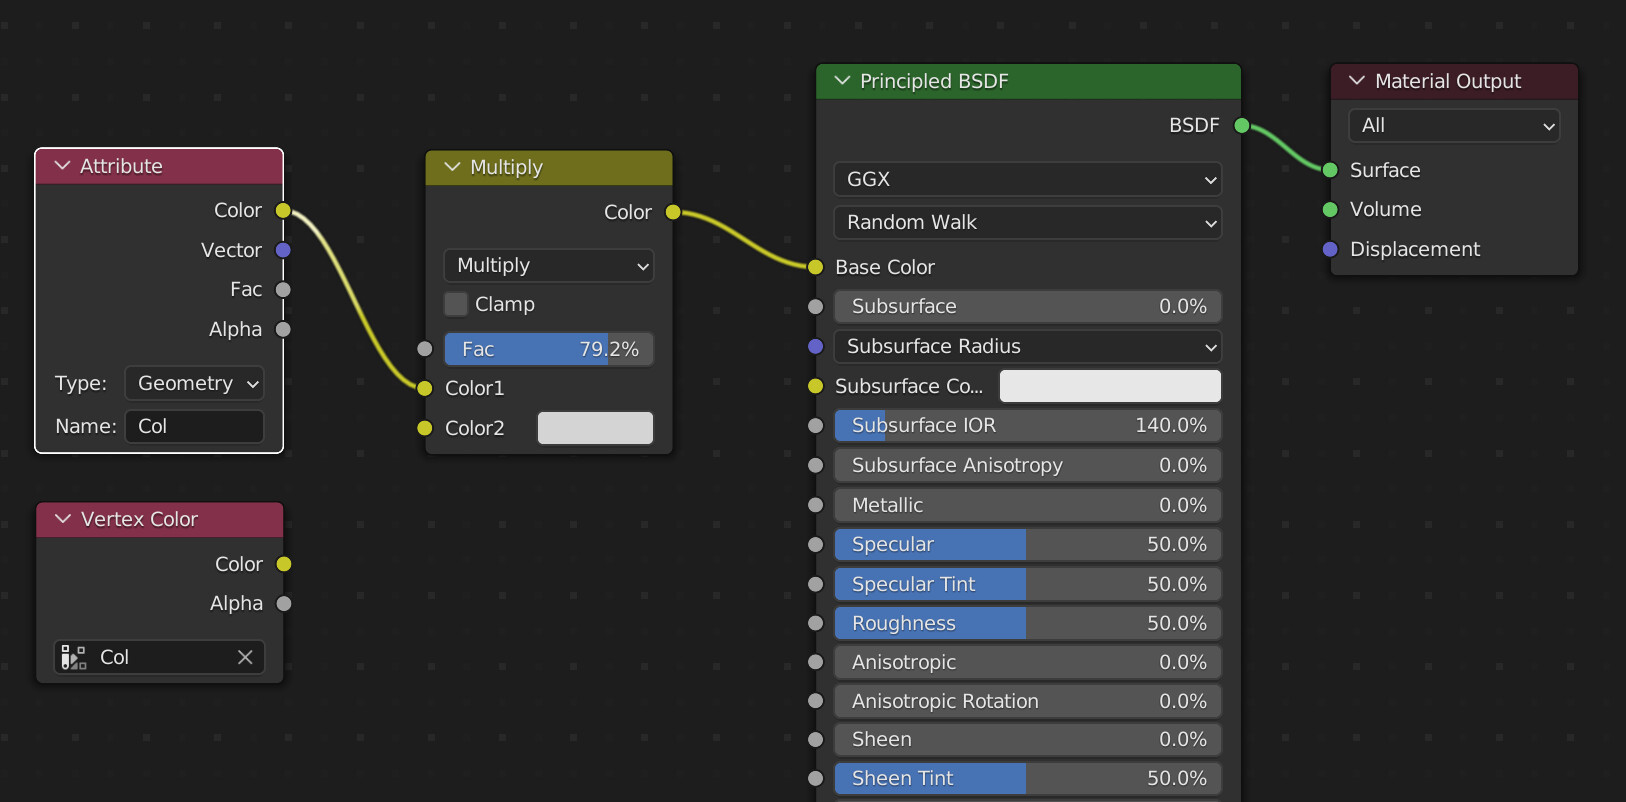
Task: Click the Surface input socket on Material Output
Action: pyautogui.click(x=1330, y=170)
